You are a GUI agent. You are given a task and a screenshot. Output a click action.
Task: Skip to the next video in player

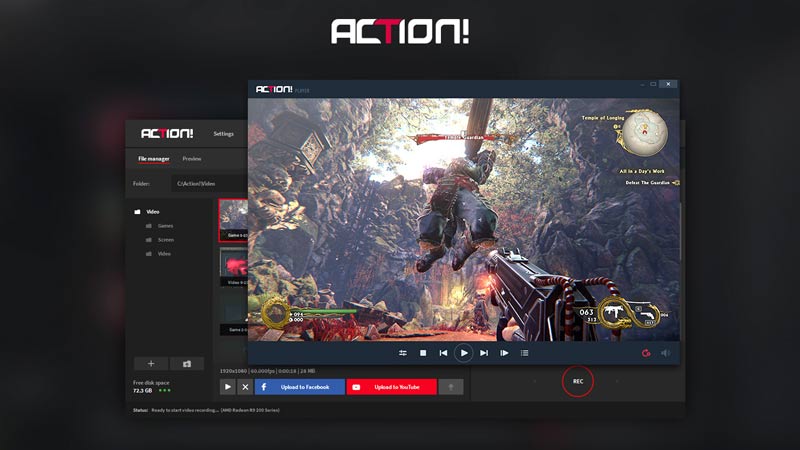484,353
